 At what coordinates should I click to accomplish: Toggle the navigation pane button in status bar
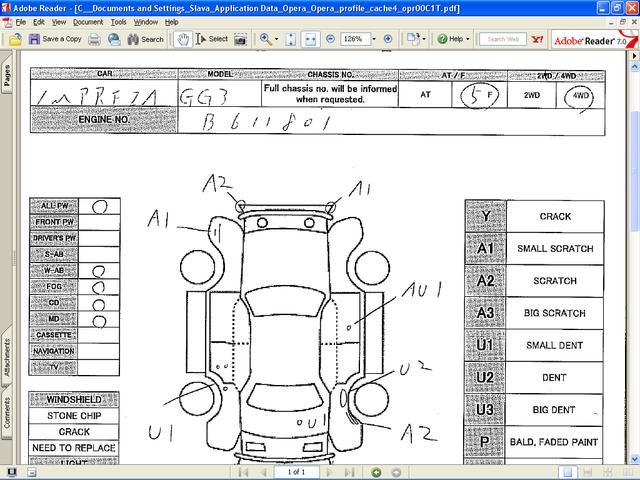point(32,472)
